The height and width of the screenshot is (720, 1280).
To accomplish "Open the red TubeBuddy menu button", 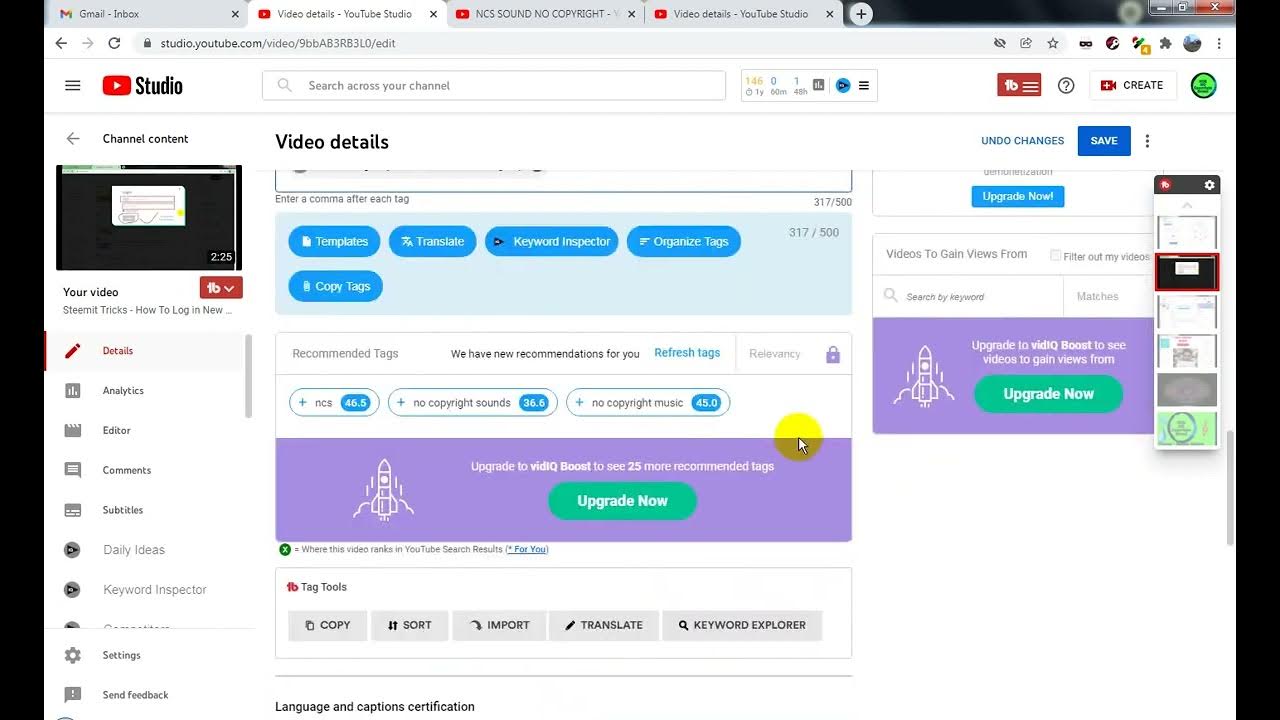I will 1020,86.
